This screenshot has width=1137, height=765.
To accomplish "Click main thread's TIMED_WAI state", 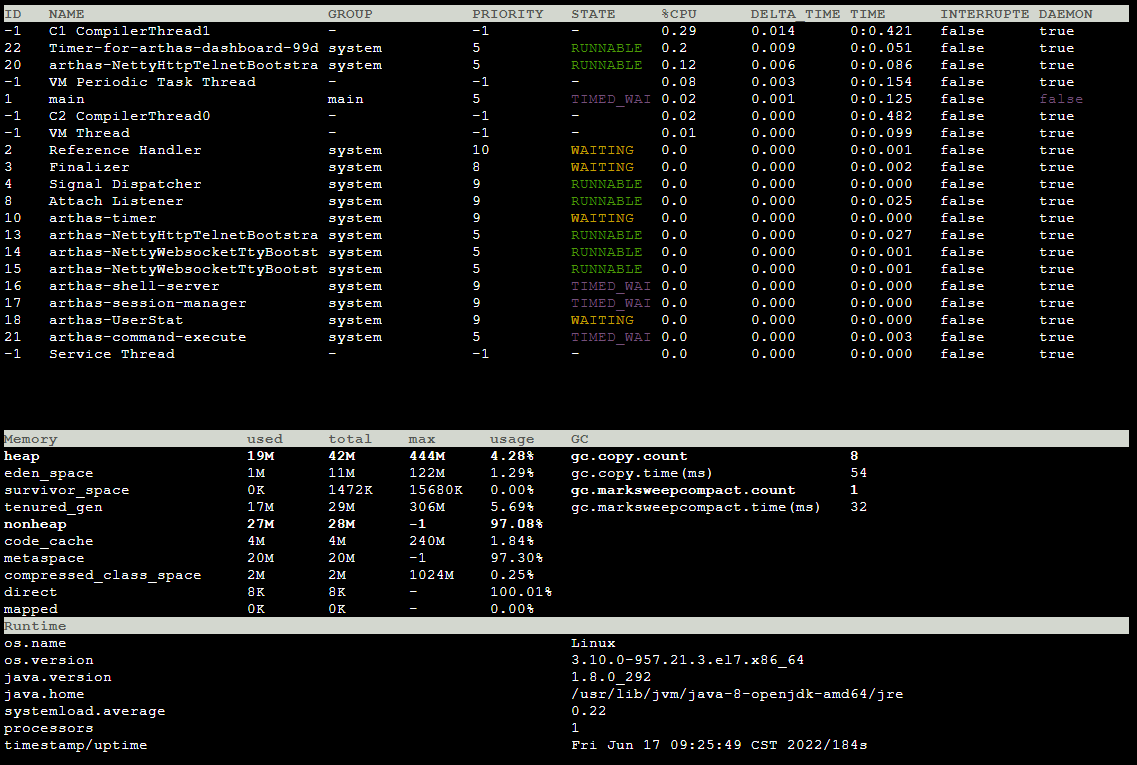I will click(611, 99).
